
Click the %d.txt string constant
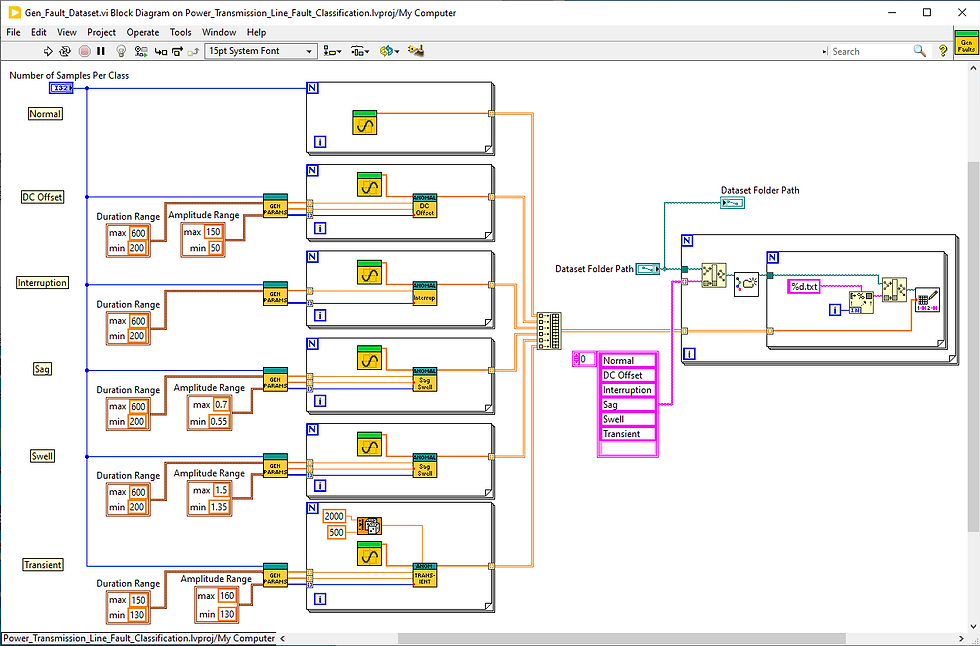pos(804,287)
